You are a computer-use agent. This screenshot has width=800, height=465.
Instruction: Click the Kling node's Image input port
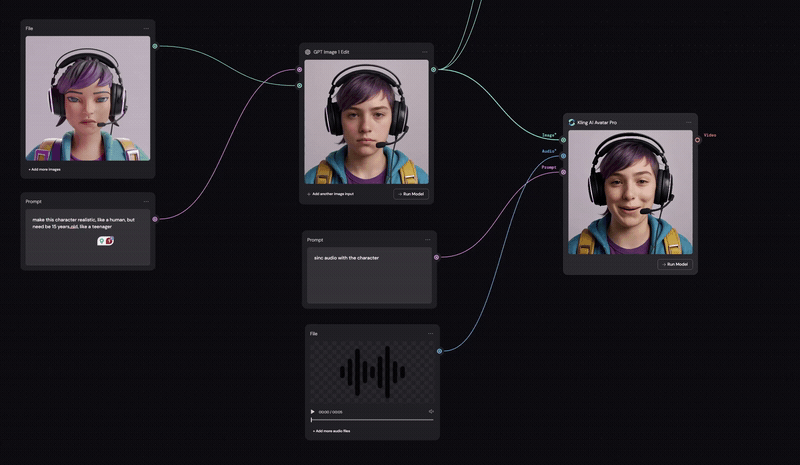click(x=563, y=140)
